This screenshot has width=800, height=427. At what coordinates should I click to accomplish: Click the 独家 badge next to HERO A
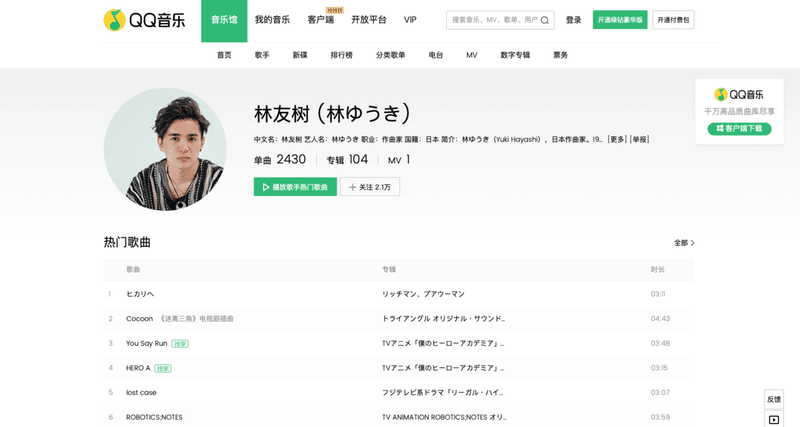[x=163, y=368]
